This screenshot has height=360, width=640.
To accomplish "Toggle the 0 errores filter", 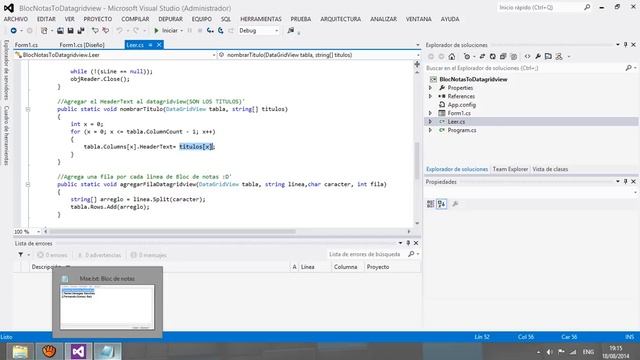I will click(x=52, y=255).
